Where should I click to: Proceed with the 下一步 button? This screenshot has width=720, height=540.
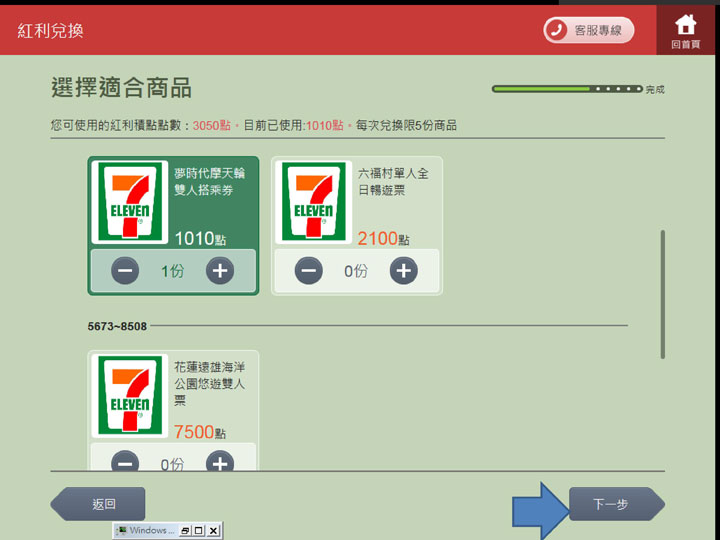point(617,504)
